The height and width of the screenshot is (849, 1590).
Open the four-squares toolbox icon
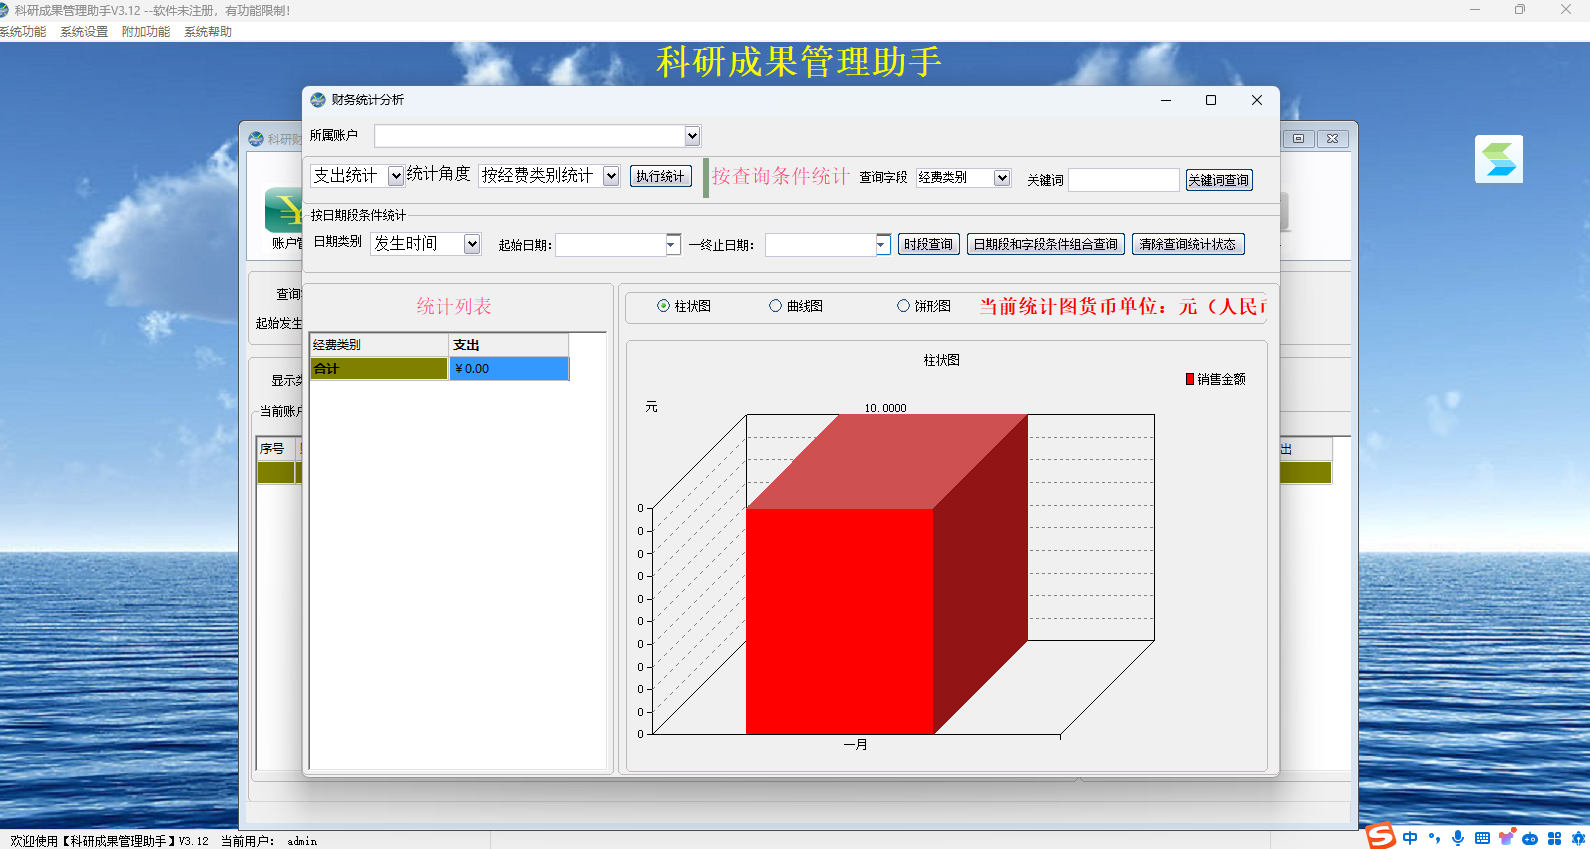tap(1554, 838)
